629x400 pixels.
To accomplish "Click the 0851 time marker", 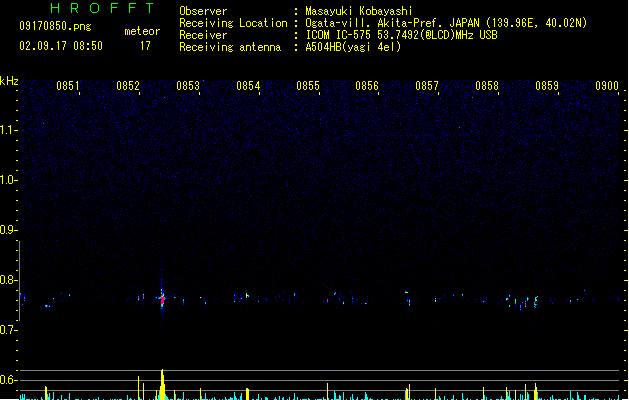I will (67, 86).
